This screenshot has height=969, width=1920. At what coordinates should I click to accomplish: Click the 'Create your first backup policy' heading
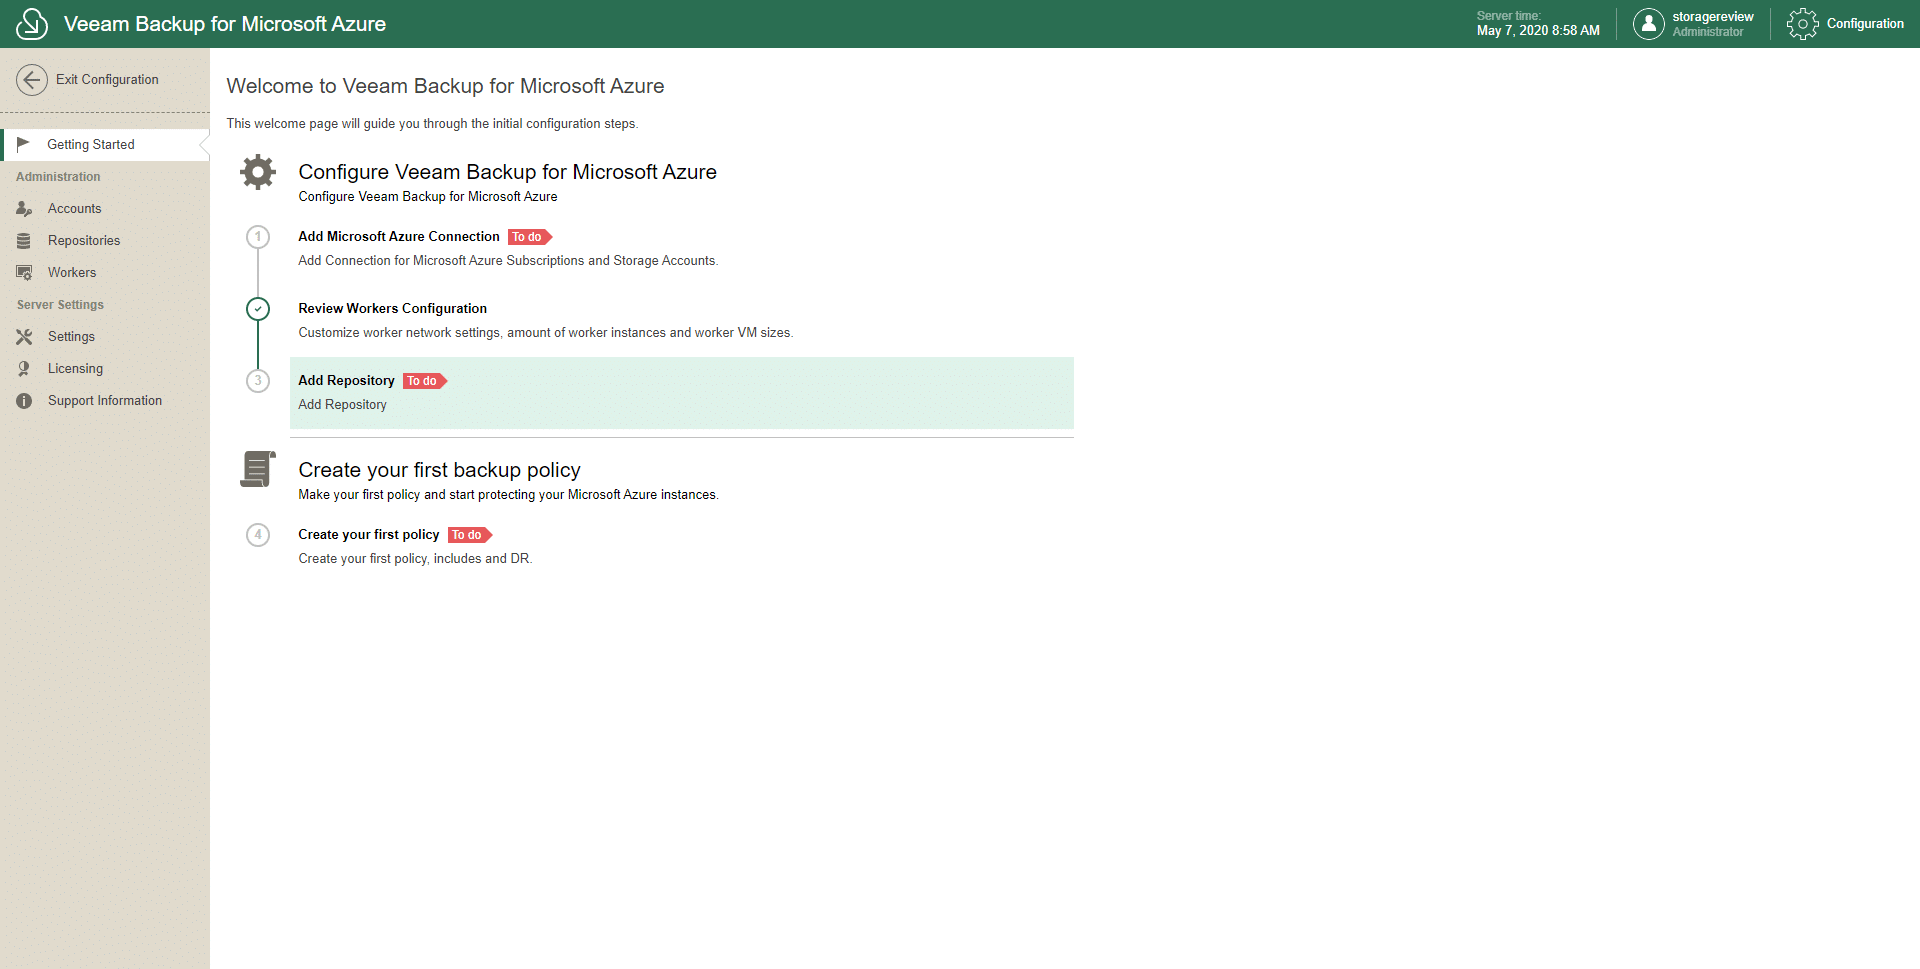(x=439, y=470)
